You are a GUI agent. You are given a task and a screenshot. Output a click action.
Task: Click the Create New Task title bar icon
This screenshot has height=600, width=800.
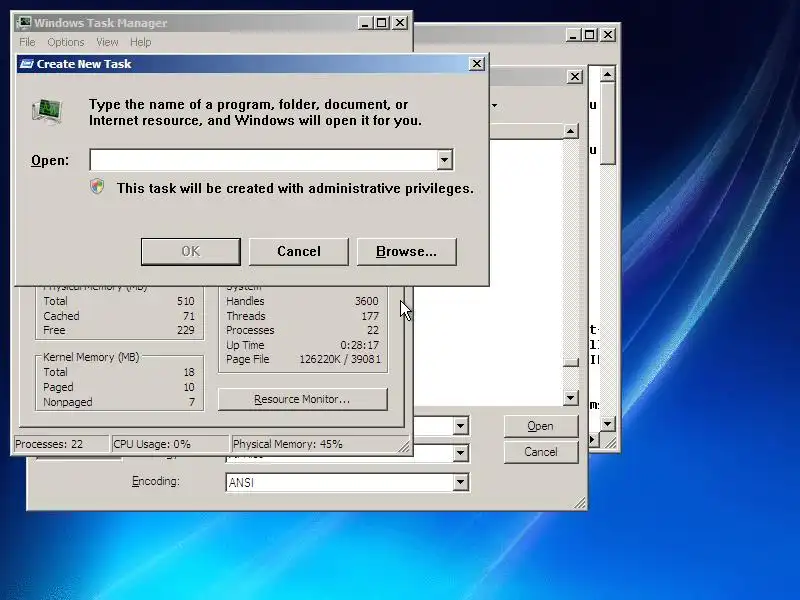(x=26, y=64)
